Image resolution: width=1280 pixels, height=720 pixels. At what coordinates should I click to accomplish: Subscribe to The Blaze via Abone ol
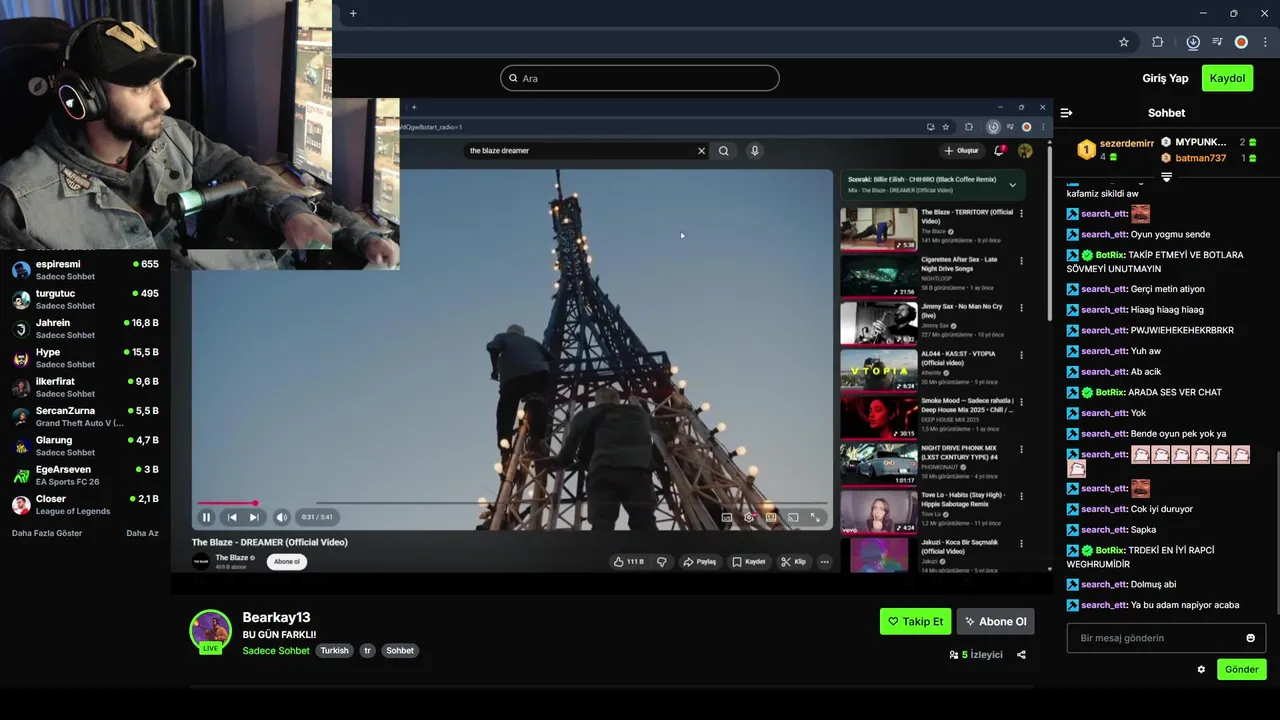[287, 562]
